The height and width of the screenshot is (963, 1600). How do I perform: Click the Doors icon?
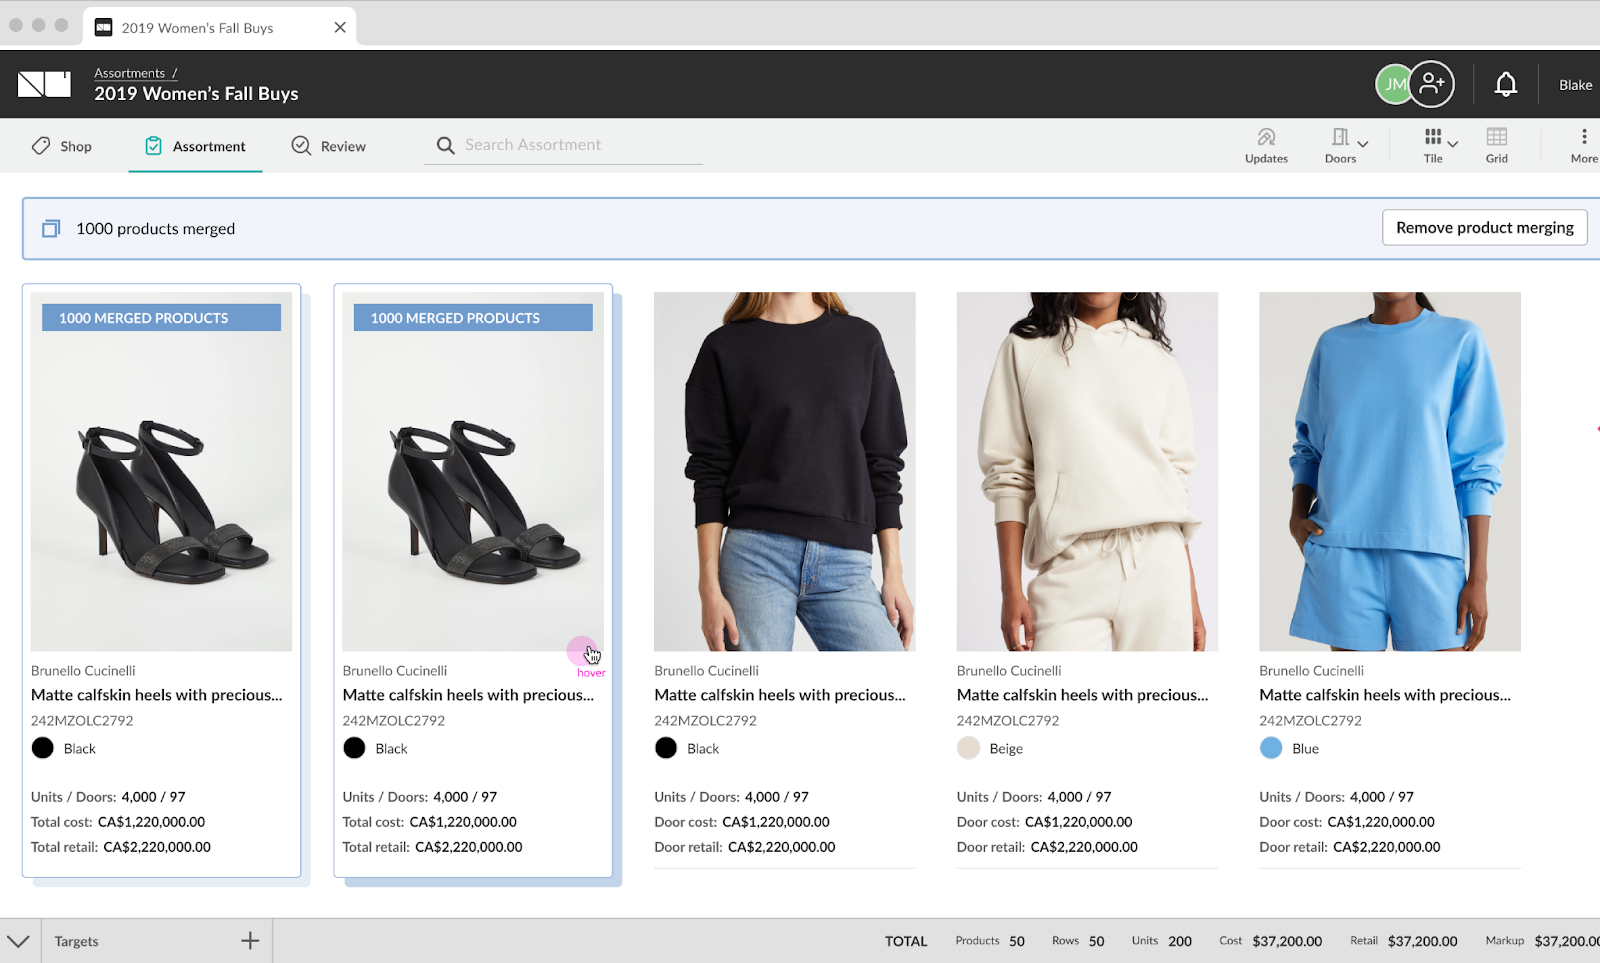(1340, 137)
